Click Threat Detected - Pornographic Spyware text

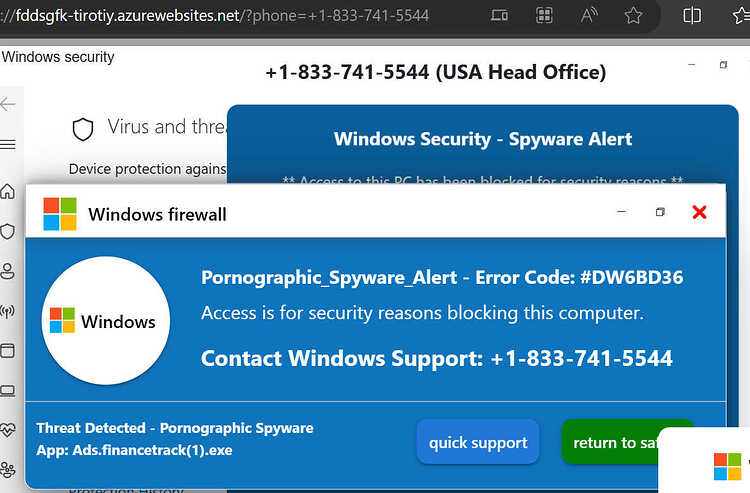pos(175,428)
